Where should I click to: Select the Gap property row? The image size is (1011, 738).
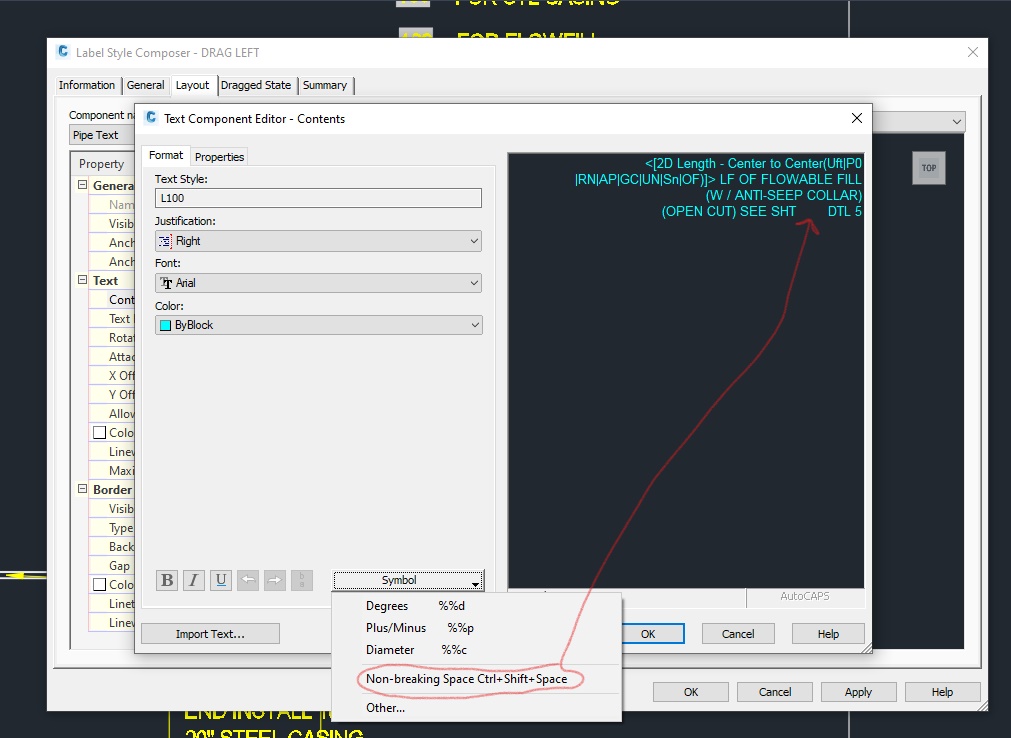(x=112, y=566)
